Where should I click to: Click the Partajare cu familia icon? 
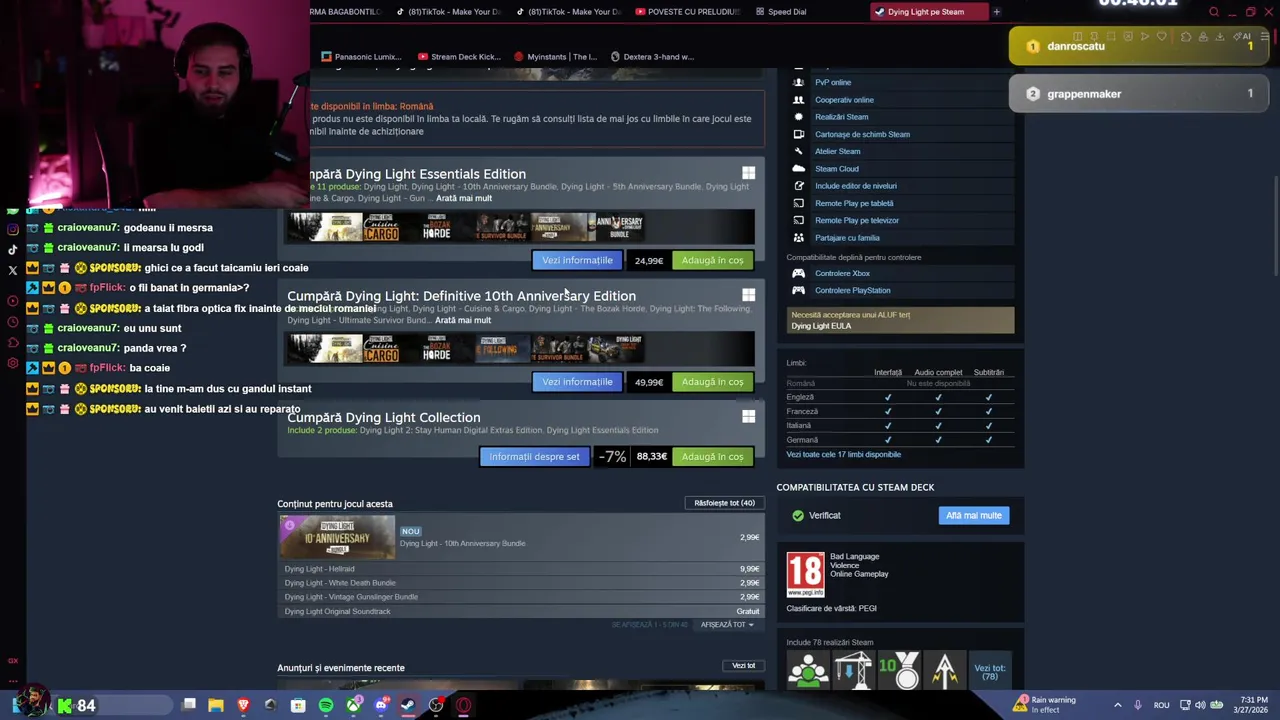click(798, 238)
